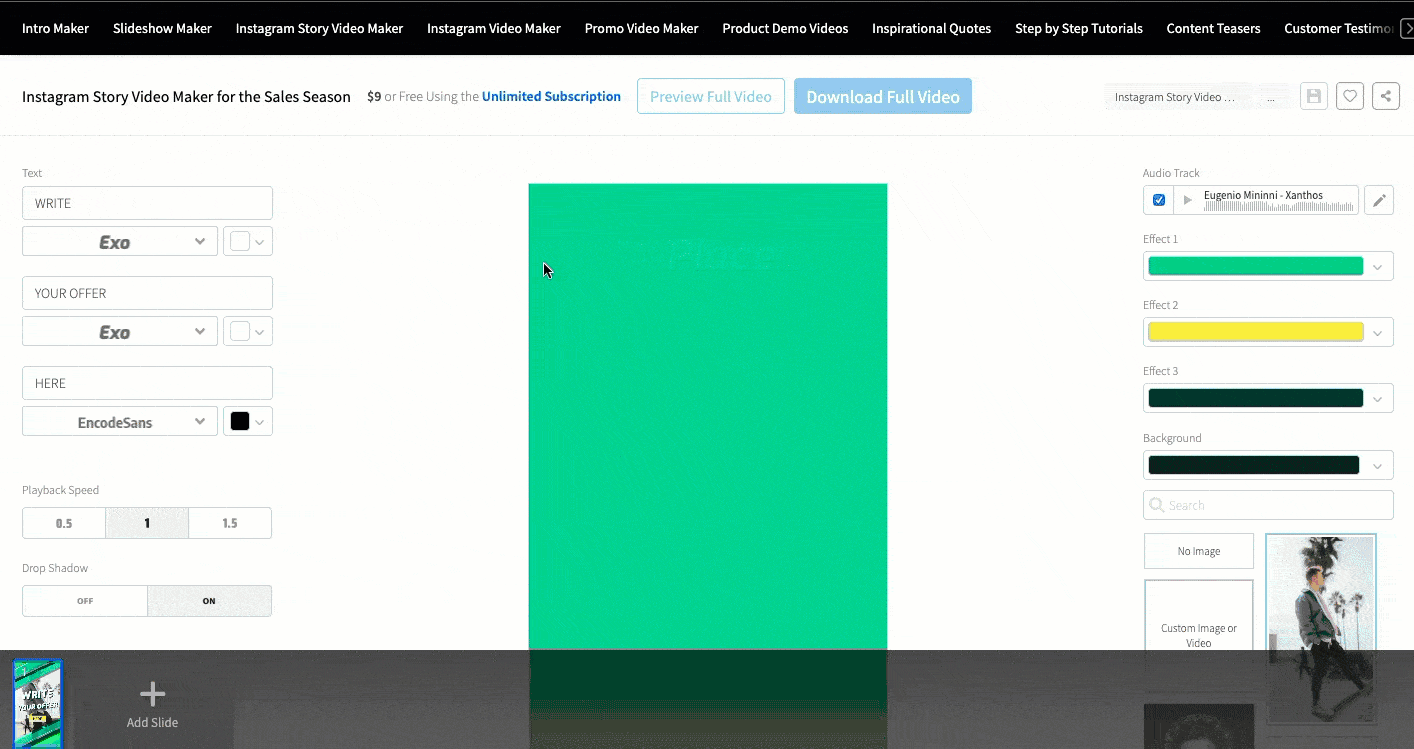1414x749 pixels.
Task: Set playback speed to 1.5
Action: click(230, 523)
